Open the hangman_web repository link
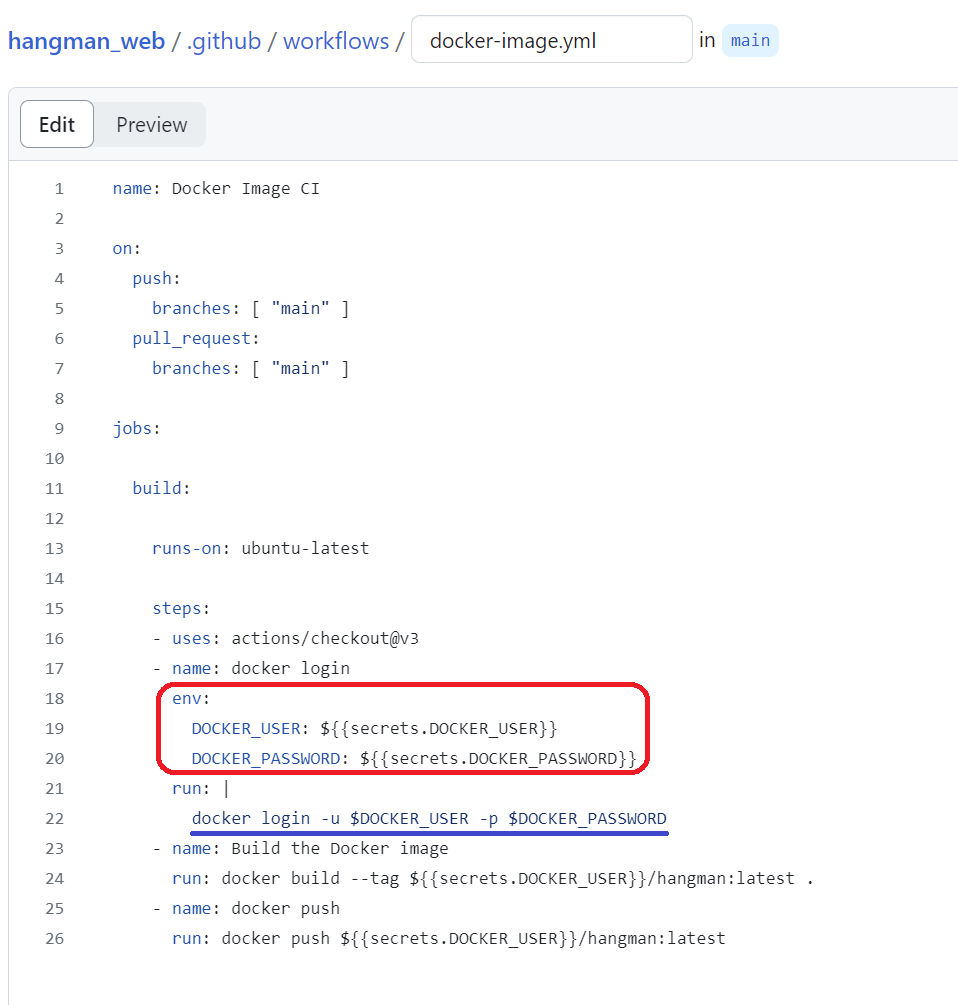Screen dimensions: 958x1005 pos(87,41)
